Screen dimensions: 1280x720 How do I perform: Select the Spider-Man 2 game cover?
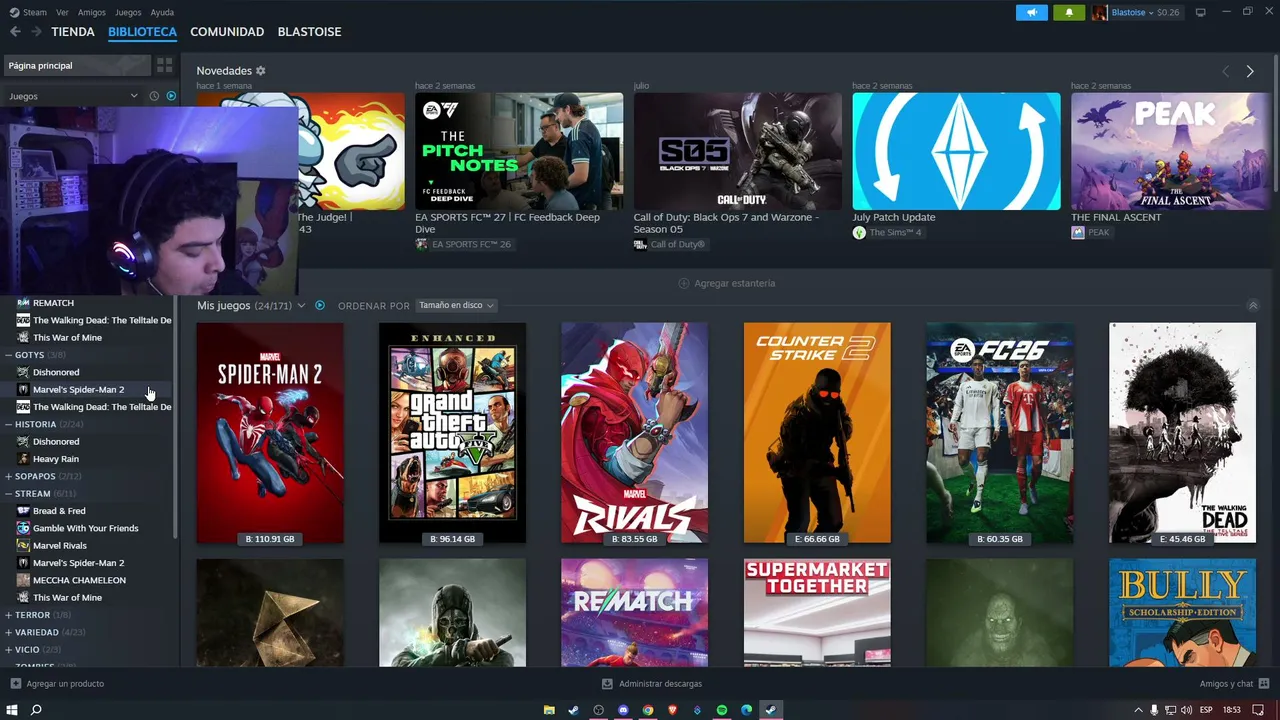(270, 433)
